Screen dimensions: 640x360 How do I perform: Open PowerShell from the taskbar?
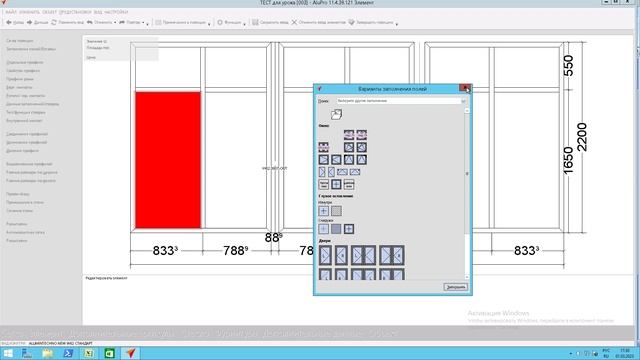point(68,353)
